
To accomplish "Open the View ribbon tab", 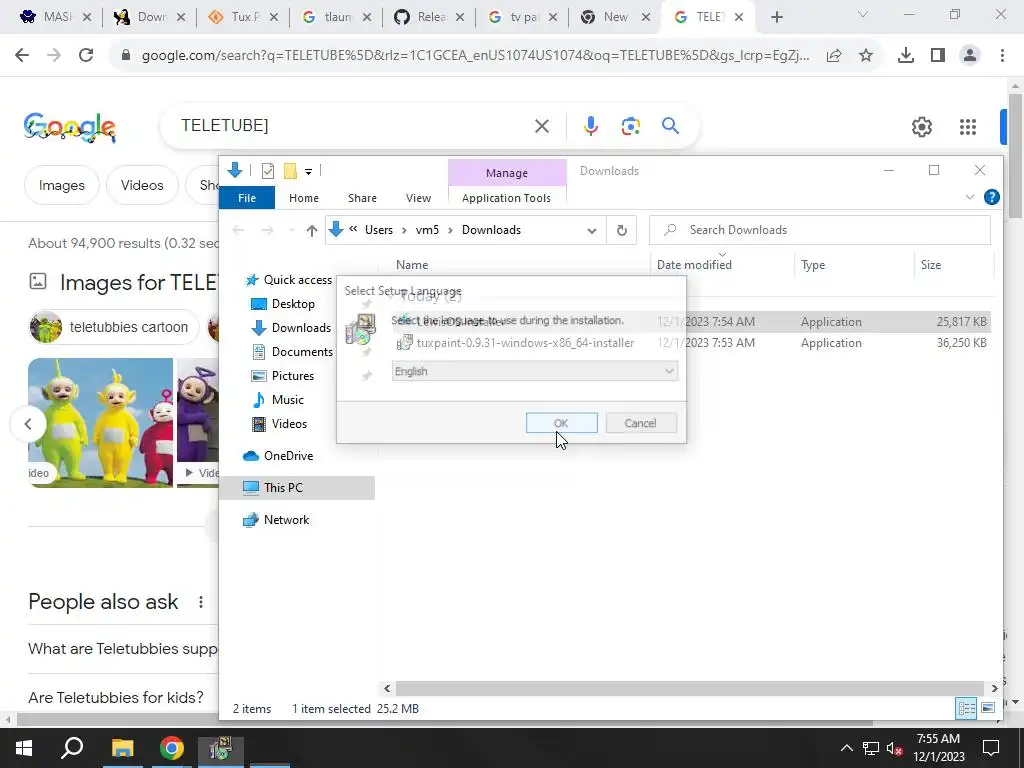I will pyautogui.click(x=418, y=198).
